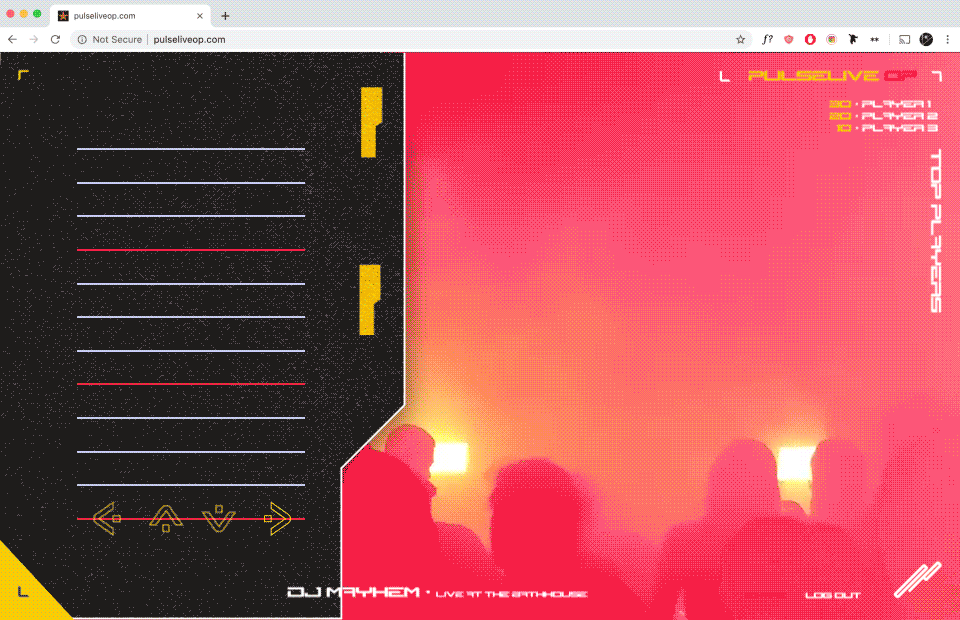Click the LOG OUT link
Image resolution: width=960 pixels, height=620 pixels.
point(833,595)
